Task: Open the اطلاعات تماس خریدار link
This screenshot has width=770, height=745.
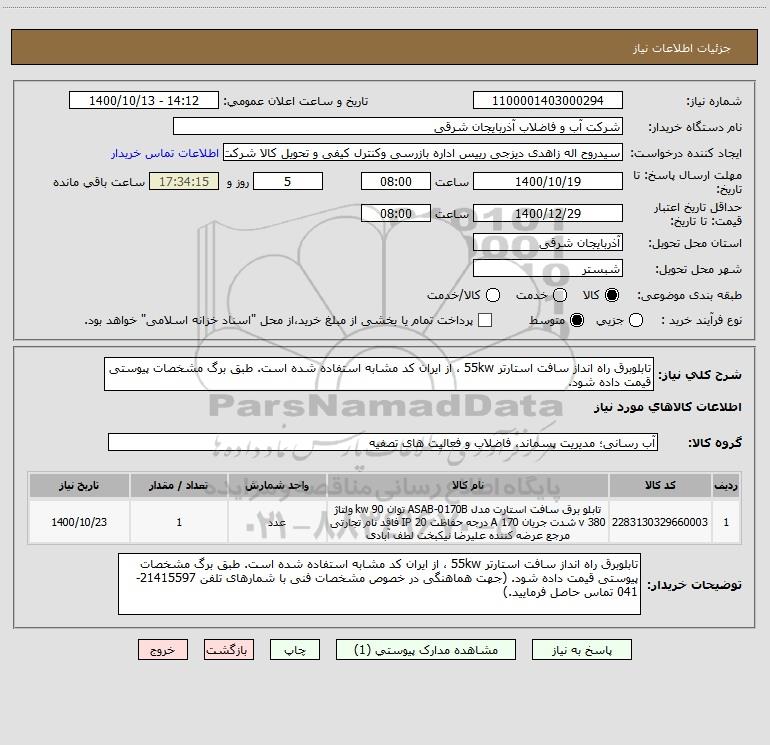Action: point(165,153)
